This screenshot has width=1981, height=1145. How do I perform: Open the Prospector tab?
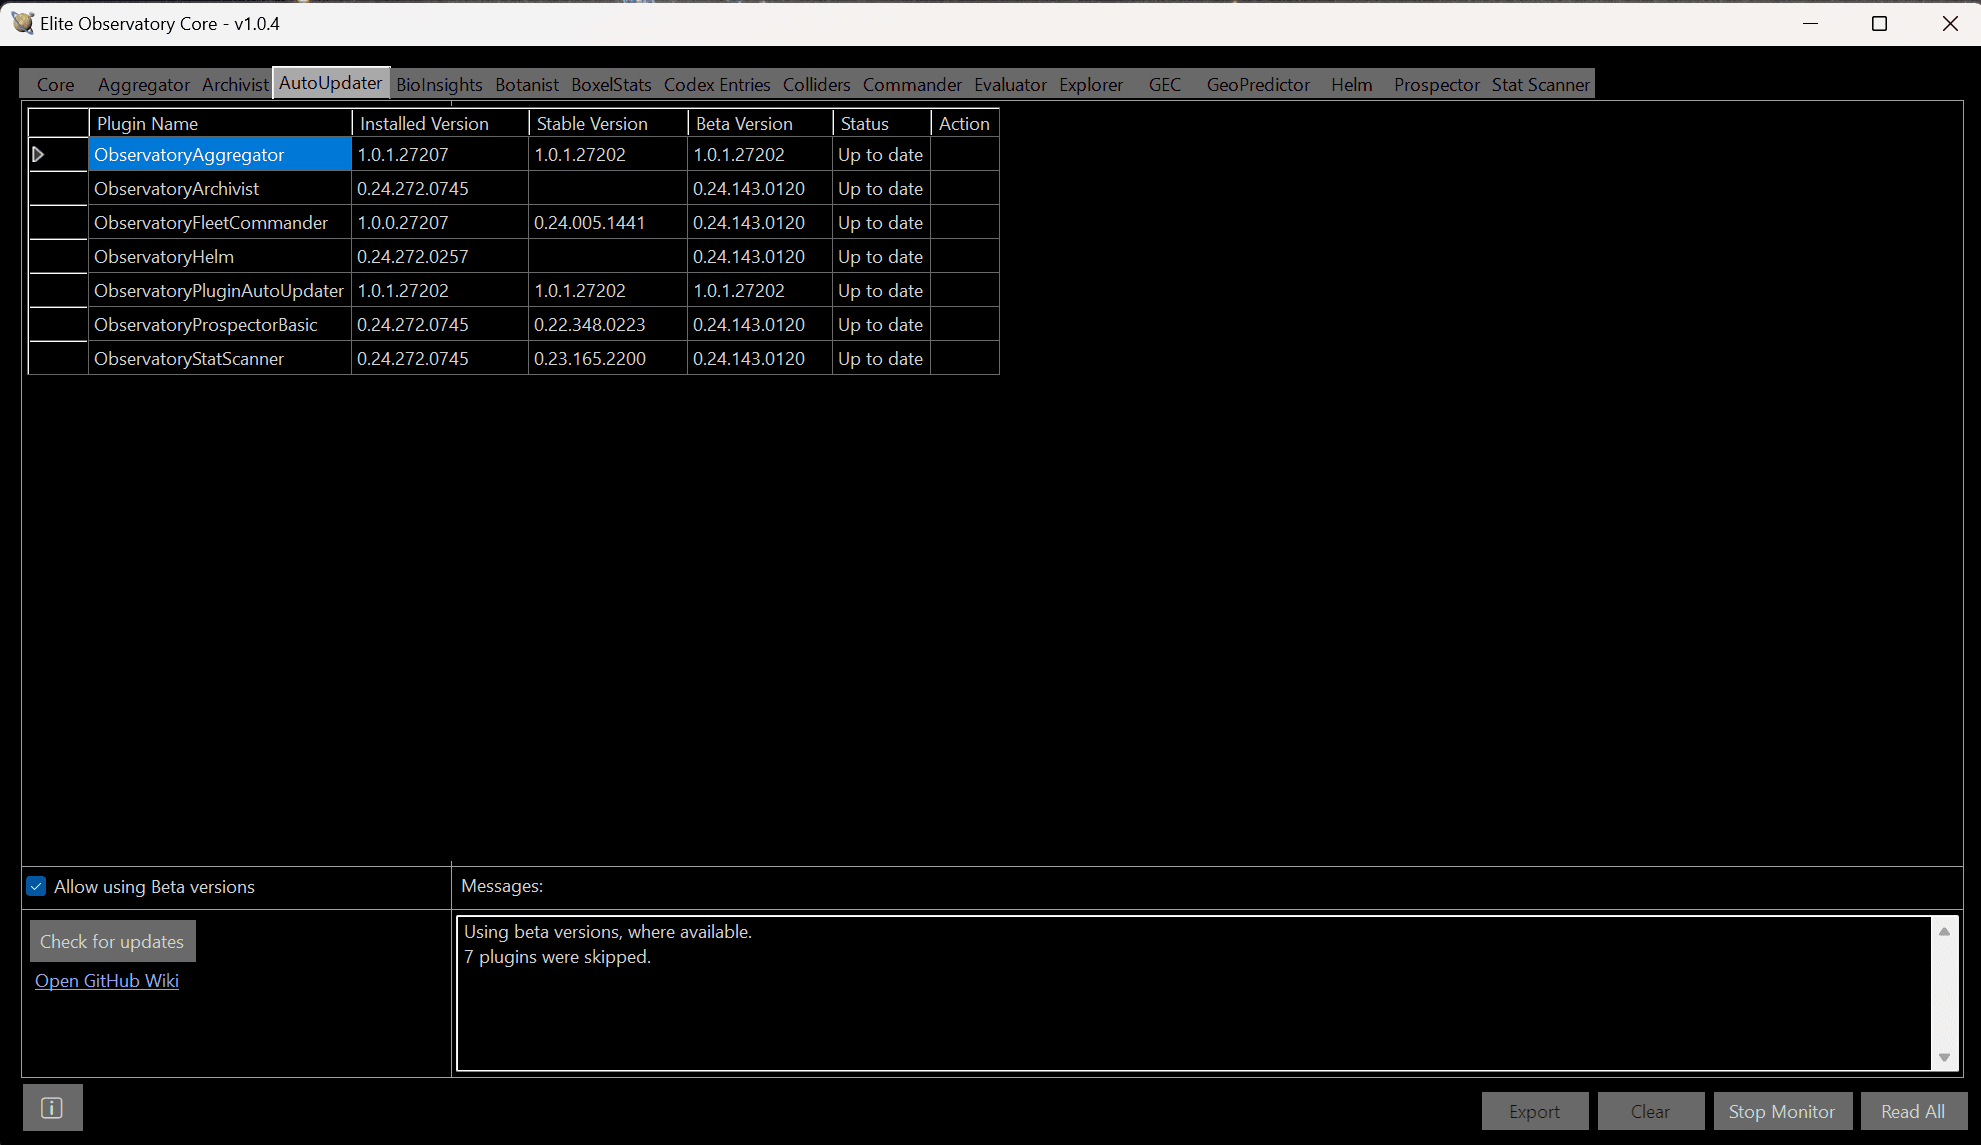pyautogui.click(x=1436, y=85)
